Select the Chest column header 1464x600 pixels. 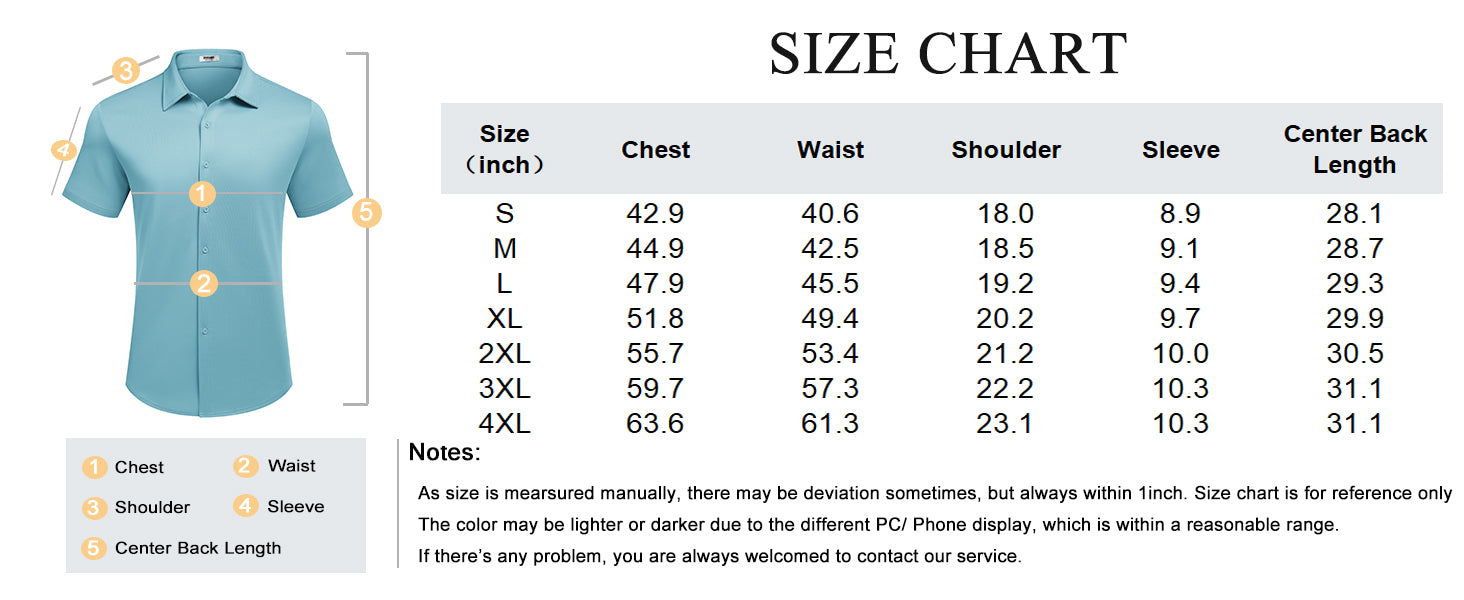click(655, 150)
